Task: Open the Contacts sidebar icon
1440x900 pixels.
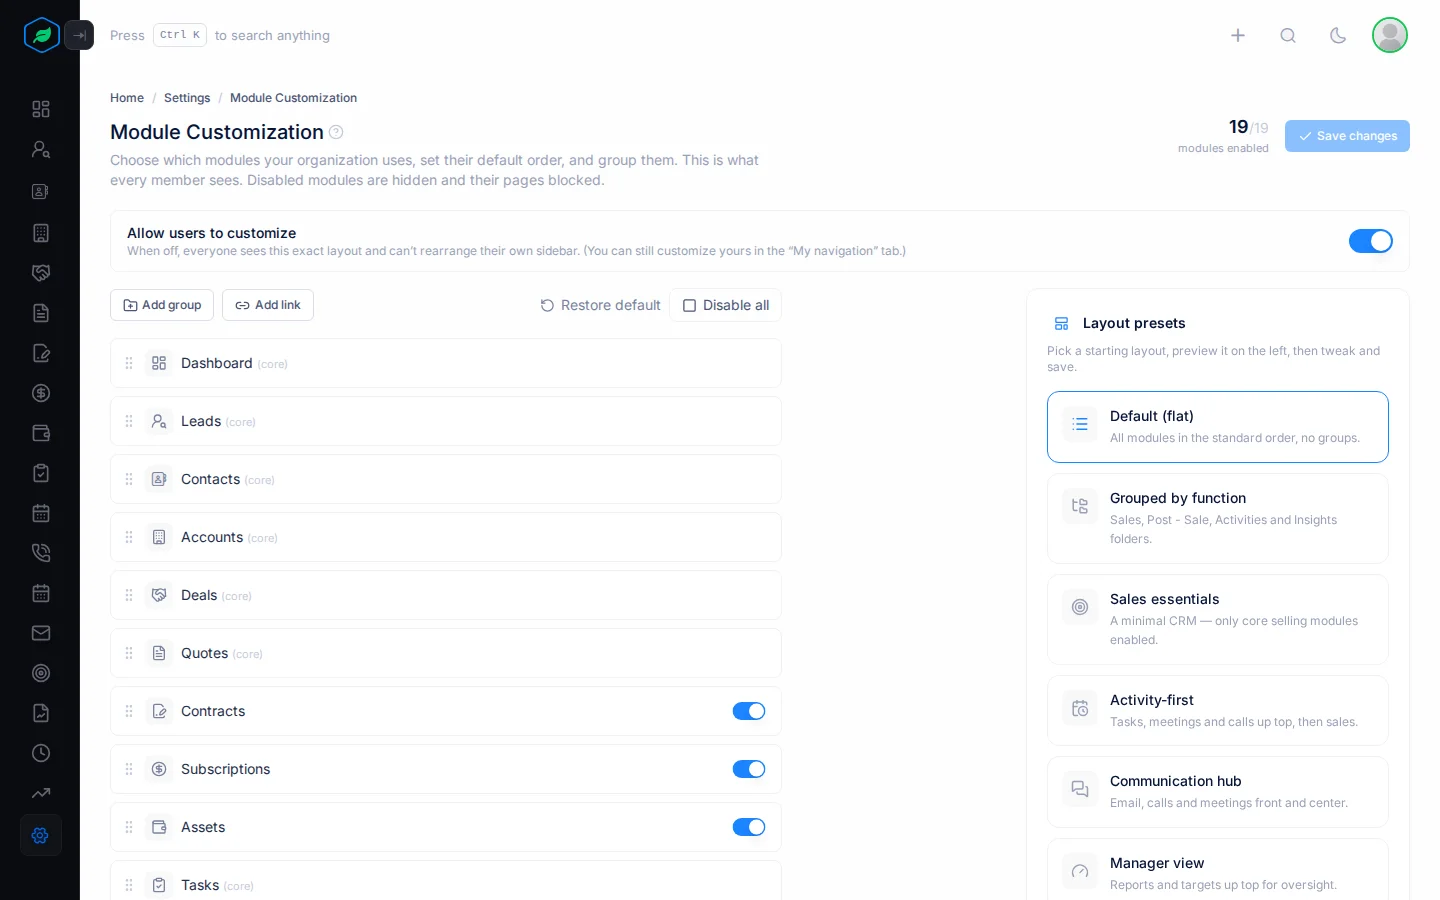Action: (41, 191)
